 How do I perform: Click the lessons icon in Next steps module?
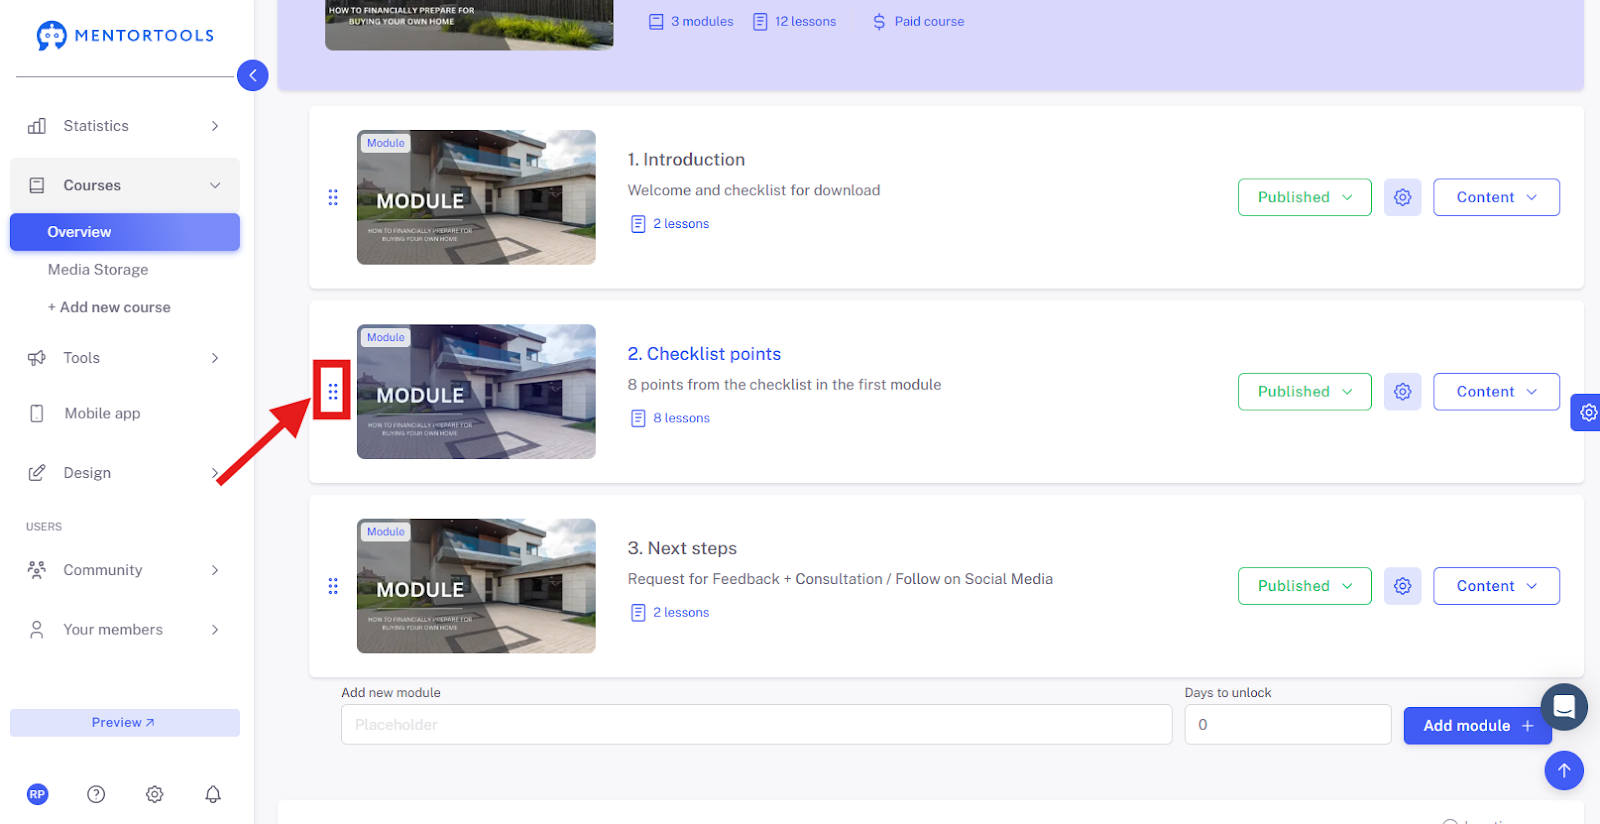pyautogui.click(x=638, y=613)
